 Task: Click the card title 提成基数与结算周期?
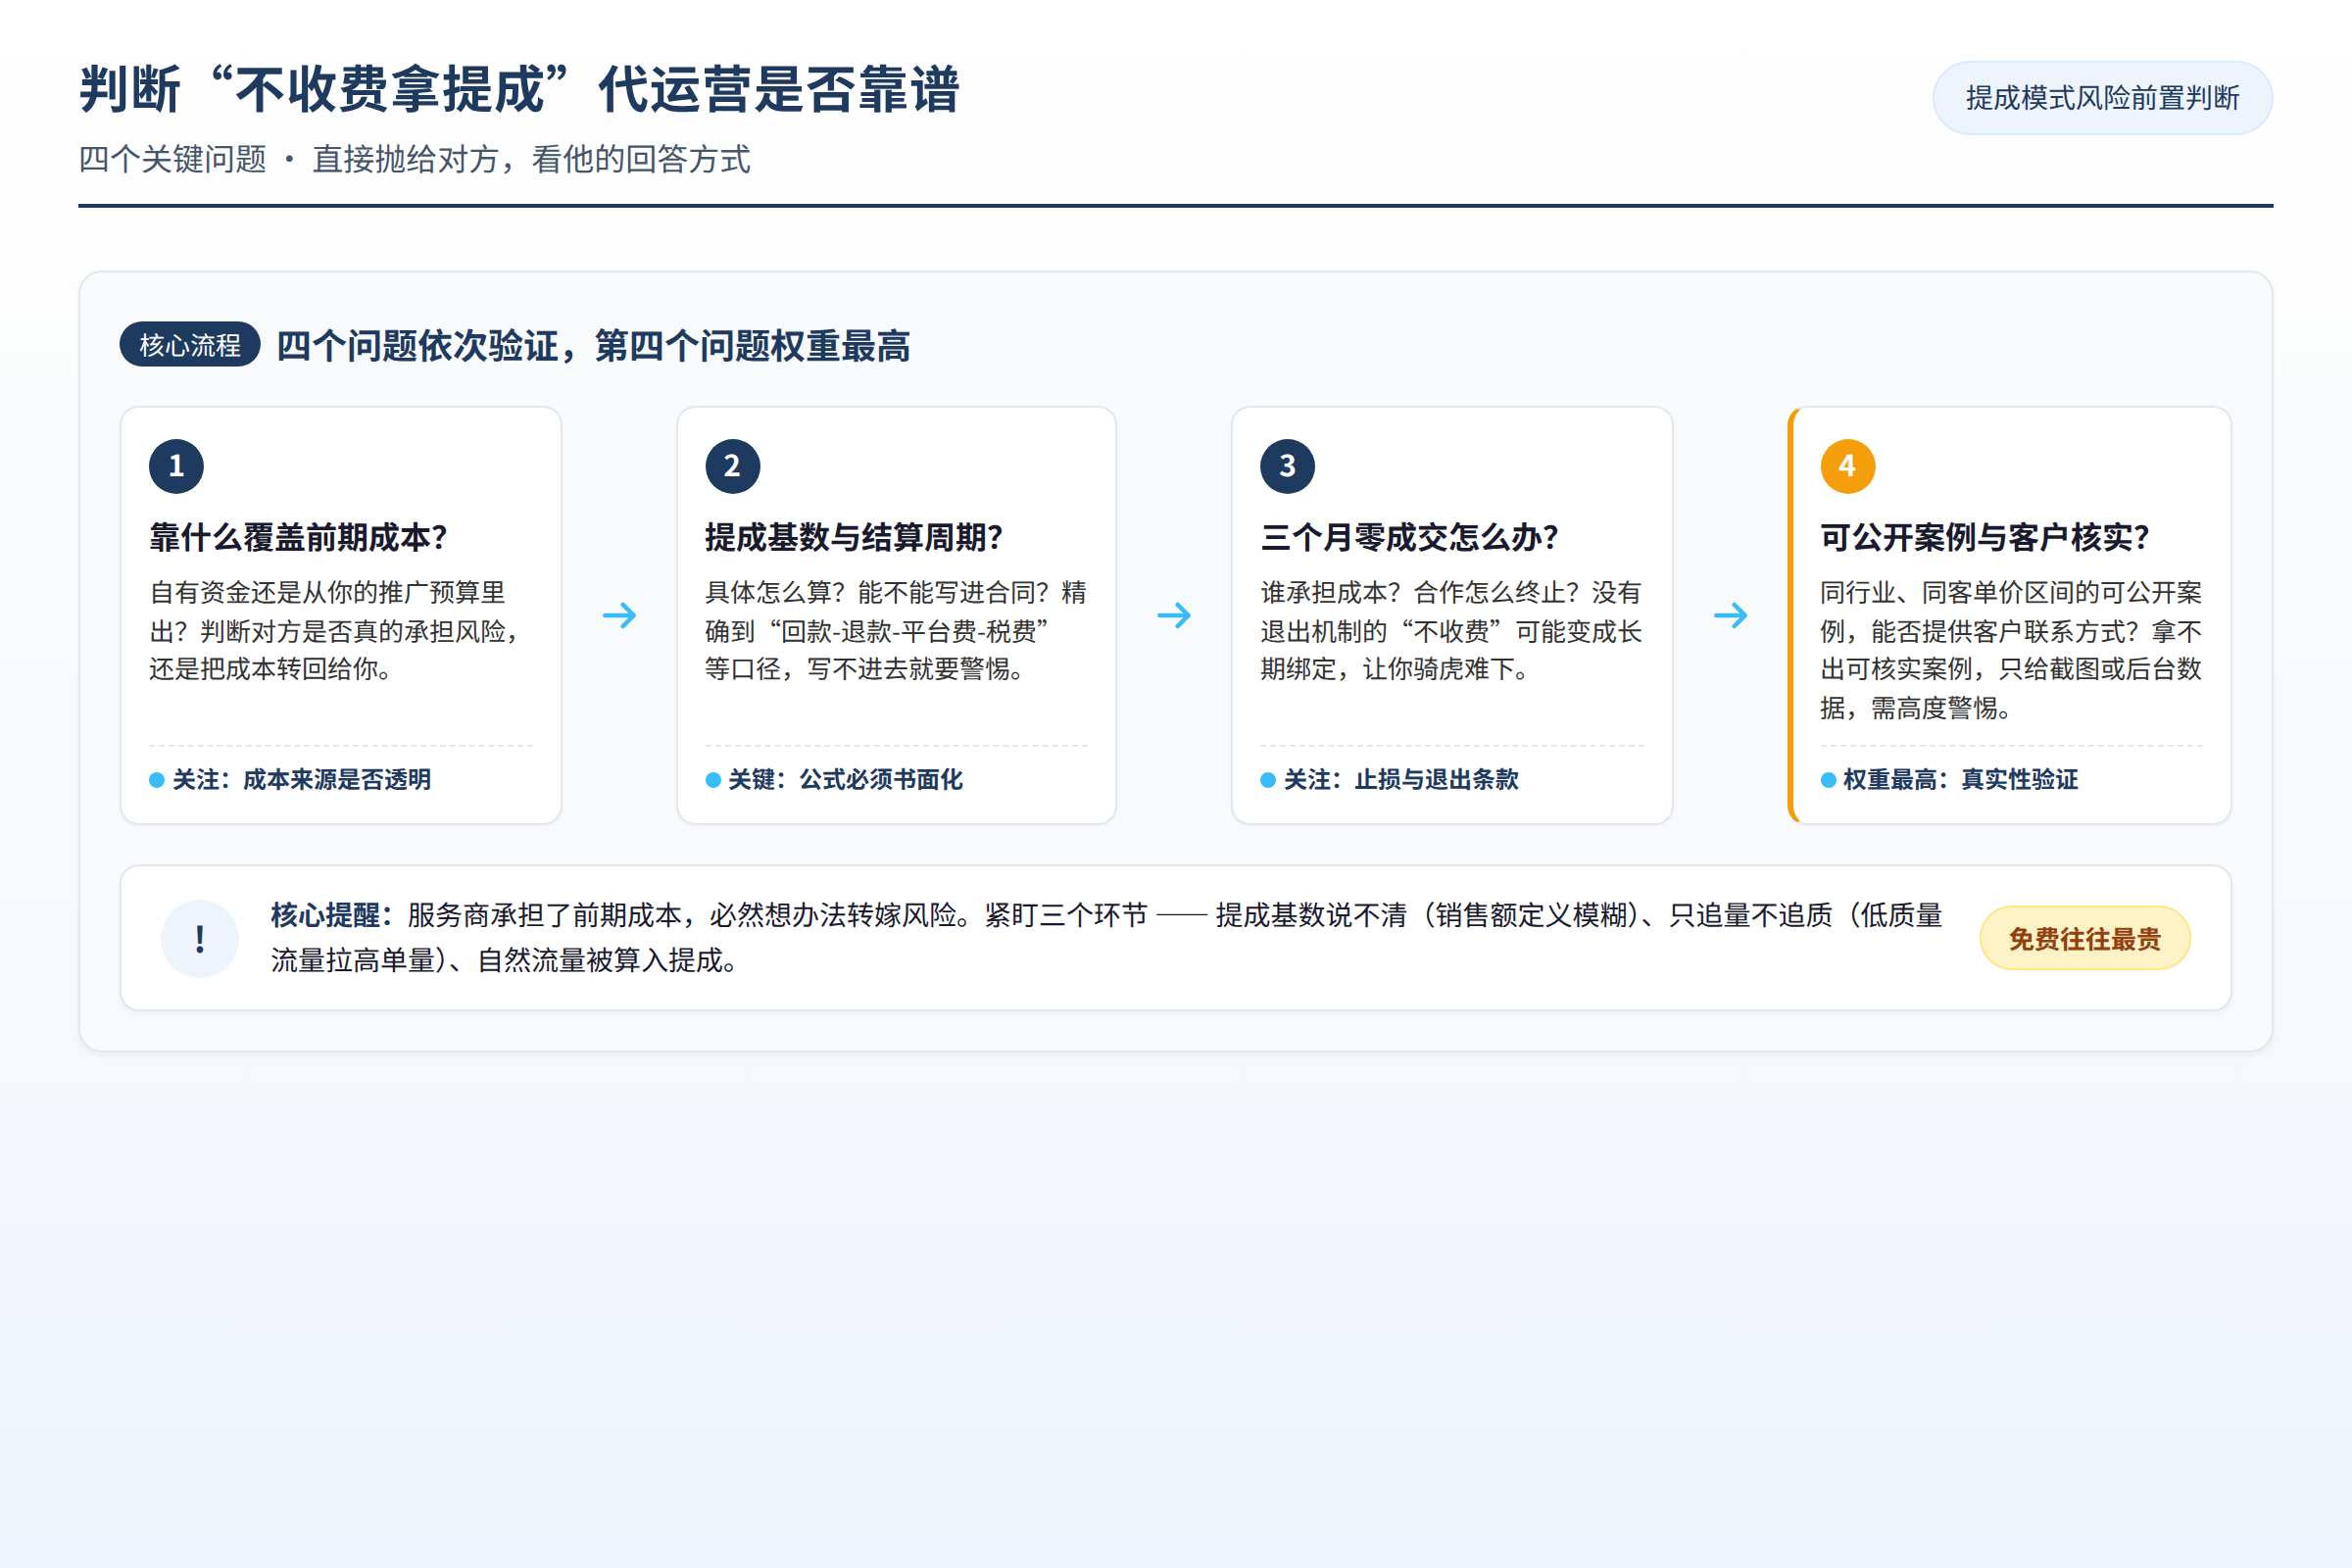point(854,537)
